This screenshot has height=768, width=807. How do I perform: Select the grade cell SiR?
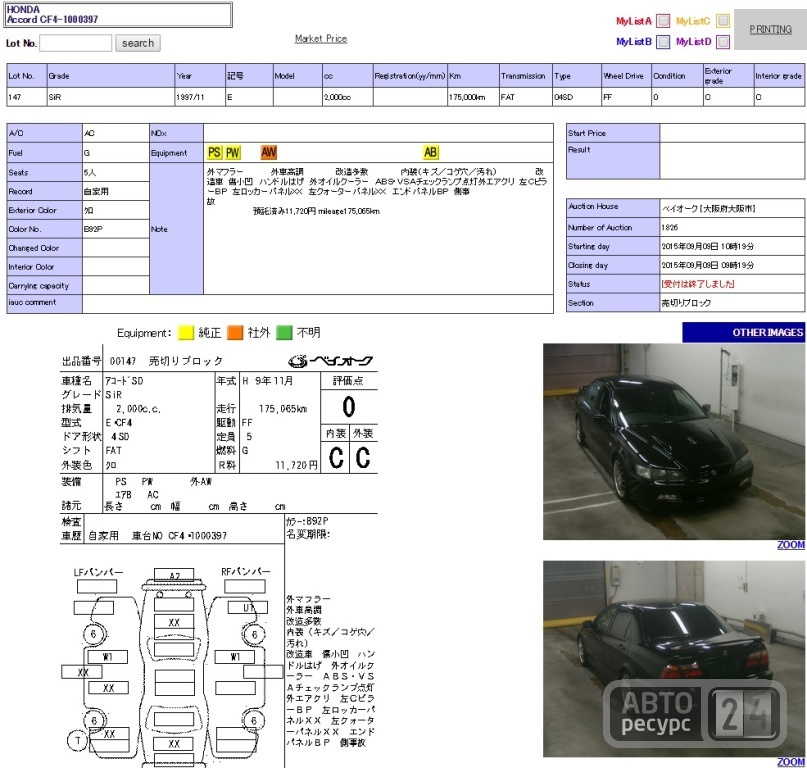[110, 97]
